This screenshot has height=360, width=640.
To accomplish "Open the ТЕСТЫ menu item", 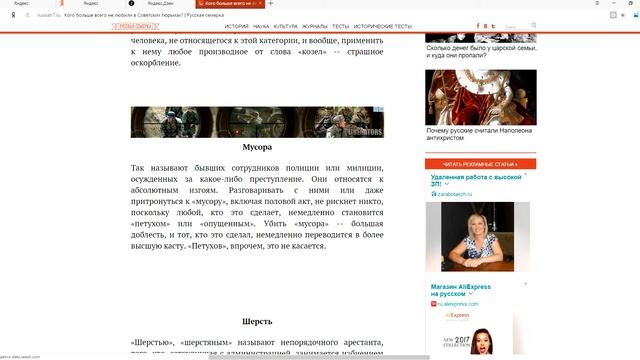I will point(340,26).
